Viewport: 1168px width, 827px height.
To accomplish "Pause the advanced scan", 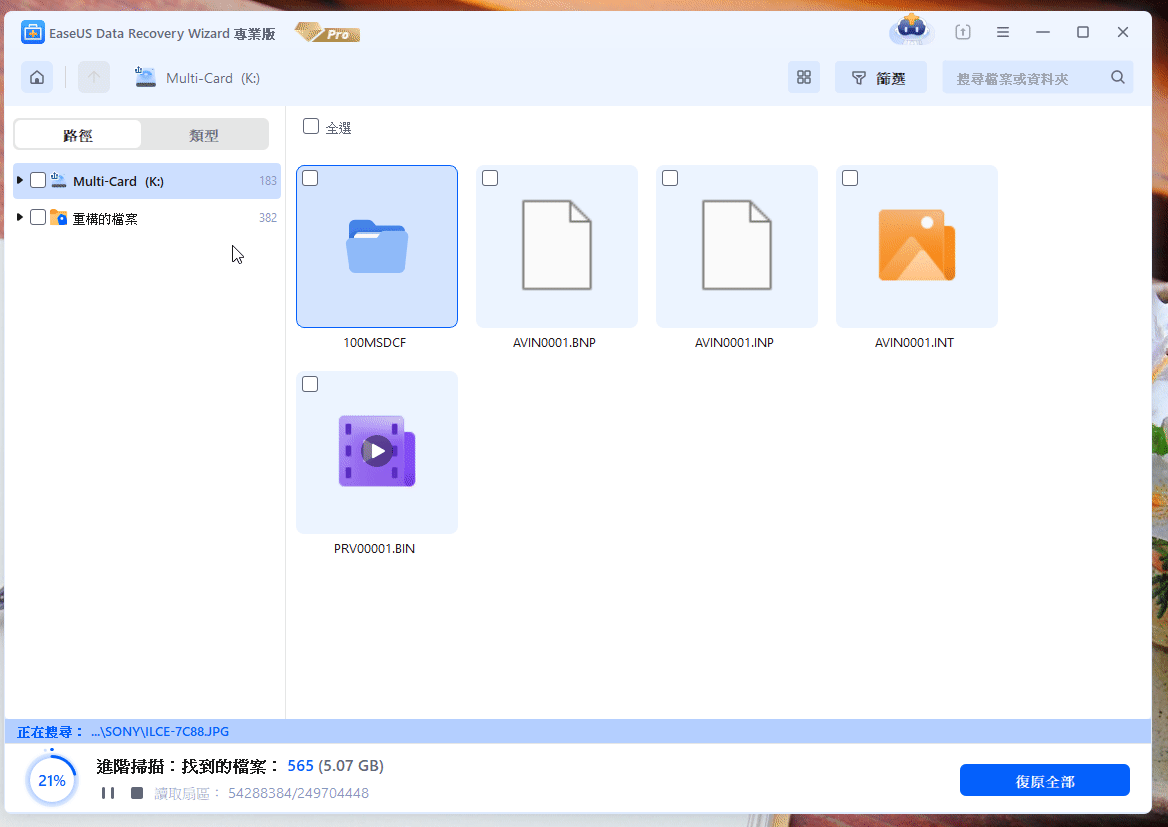I will pyautogui.click(x=108, y=793).
